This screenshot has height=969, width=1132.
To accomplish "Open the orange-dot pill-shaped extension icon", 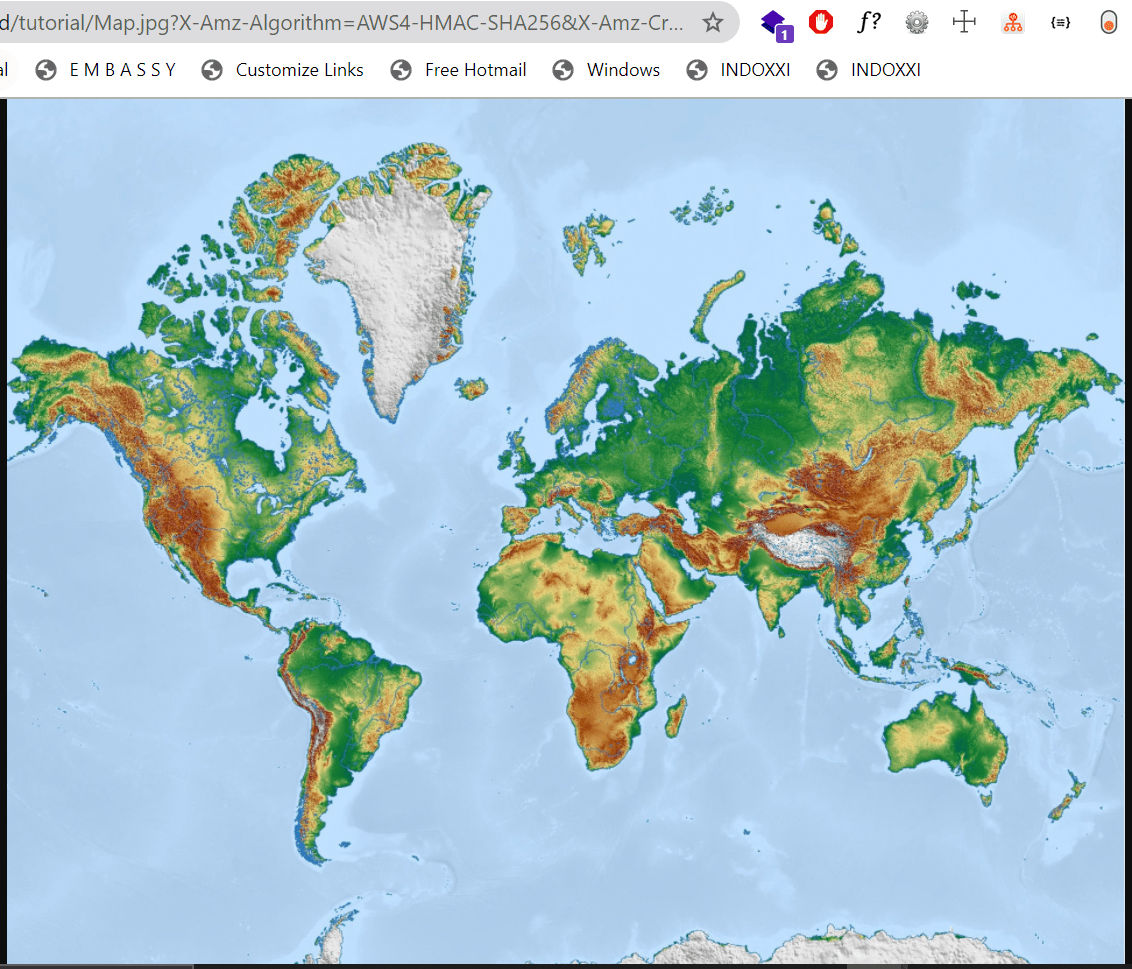I will (x=1108, y=22).
